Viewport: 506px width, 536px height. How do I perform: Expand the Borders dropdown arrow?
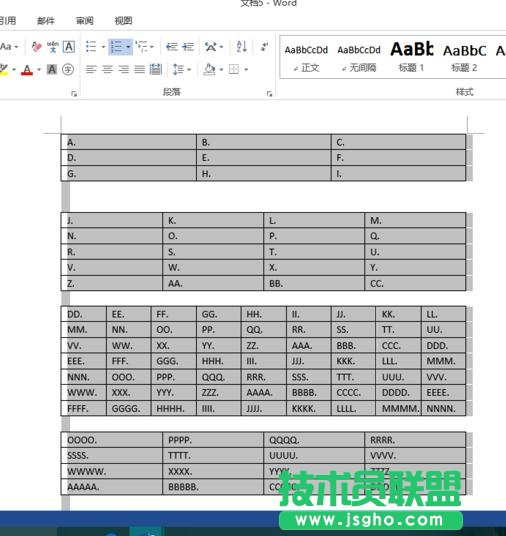pos(246,70)
